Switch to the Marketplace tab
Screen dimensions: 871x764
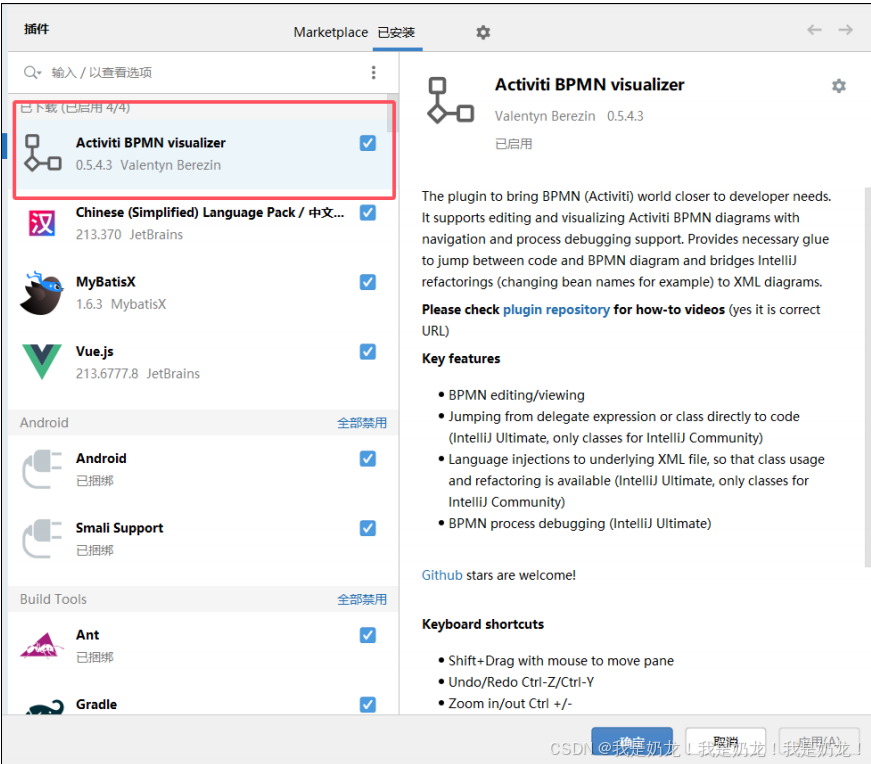[x=331, y=32]
